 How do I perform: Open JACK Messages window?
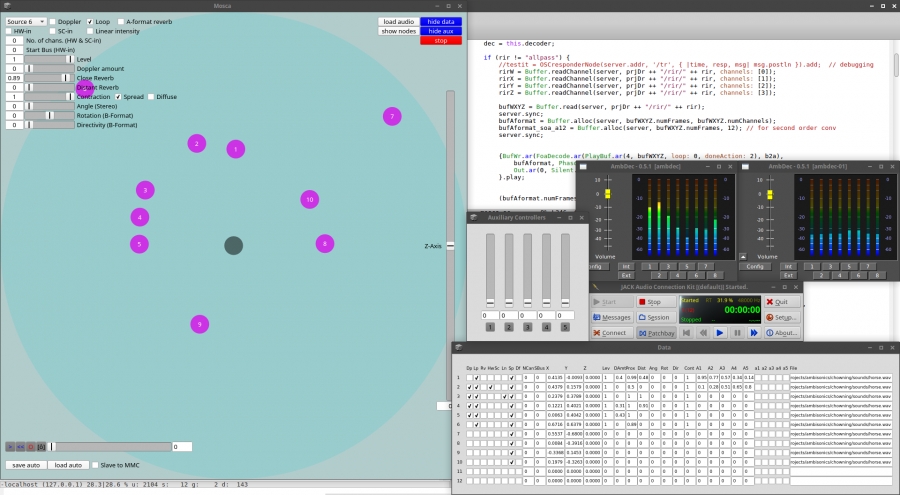612,318
